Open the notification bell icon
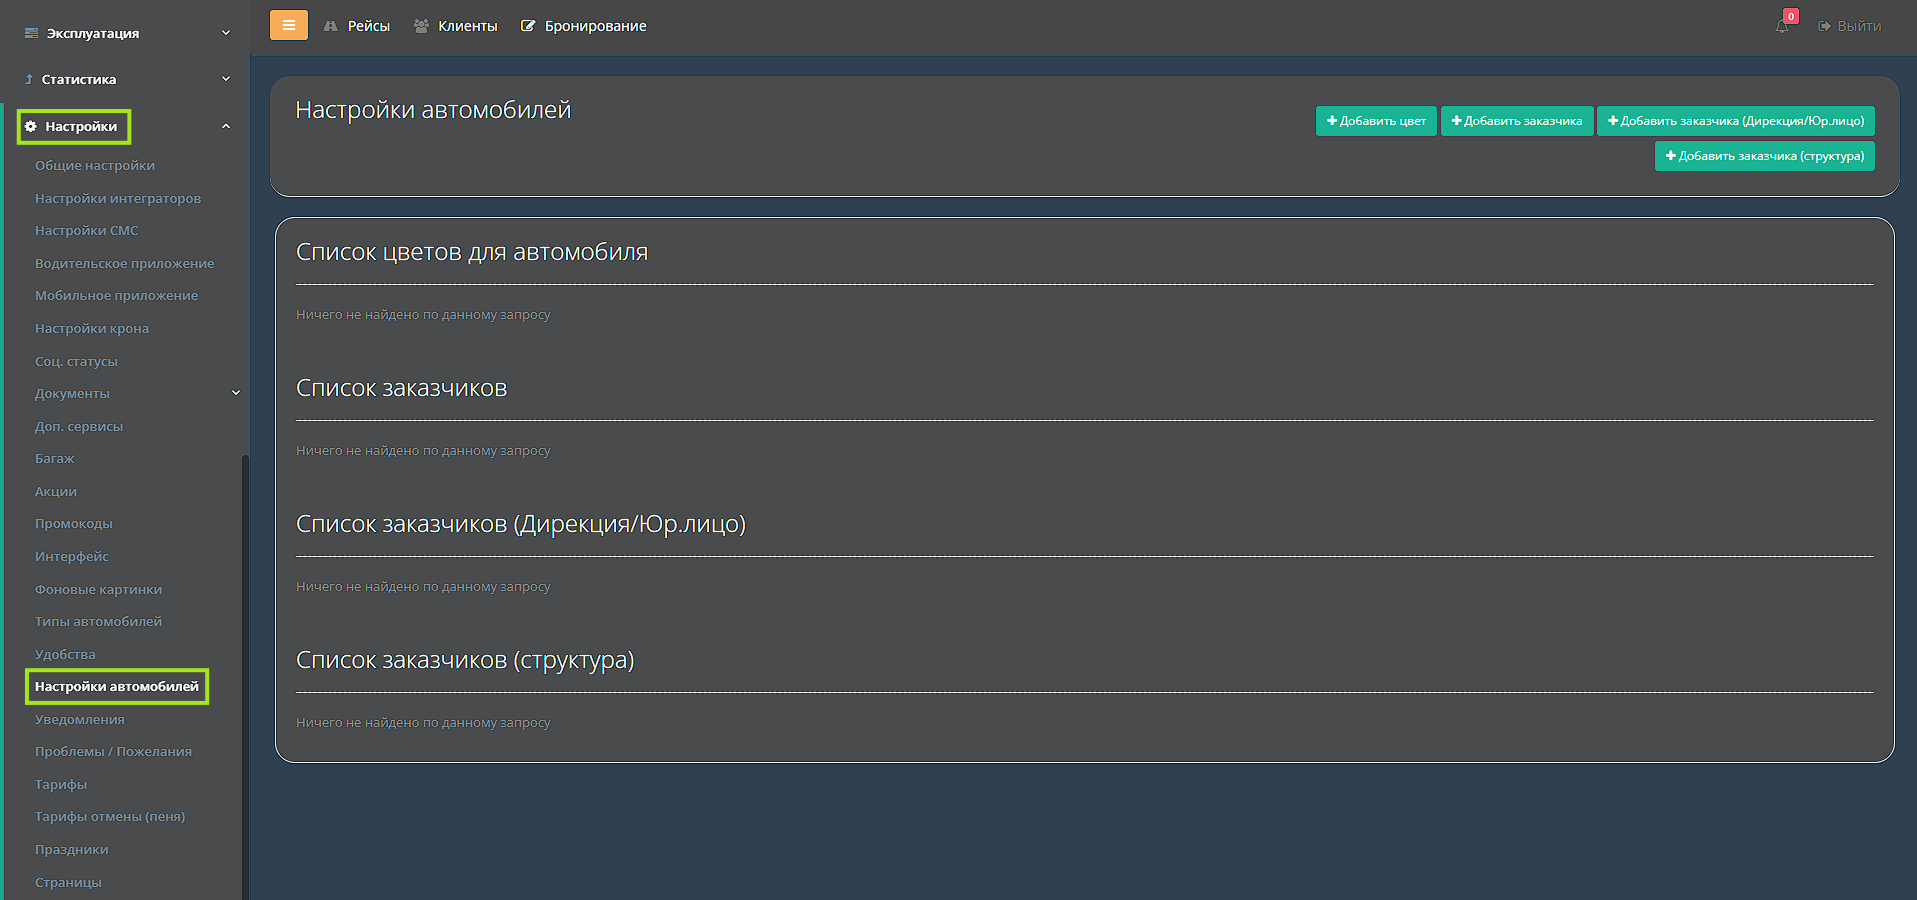This screenshot has height=900, width=1917. [1782, 26]
